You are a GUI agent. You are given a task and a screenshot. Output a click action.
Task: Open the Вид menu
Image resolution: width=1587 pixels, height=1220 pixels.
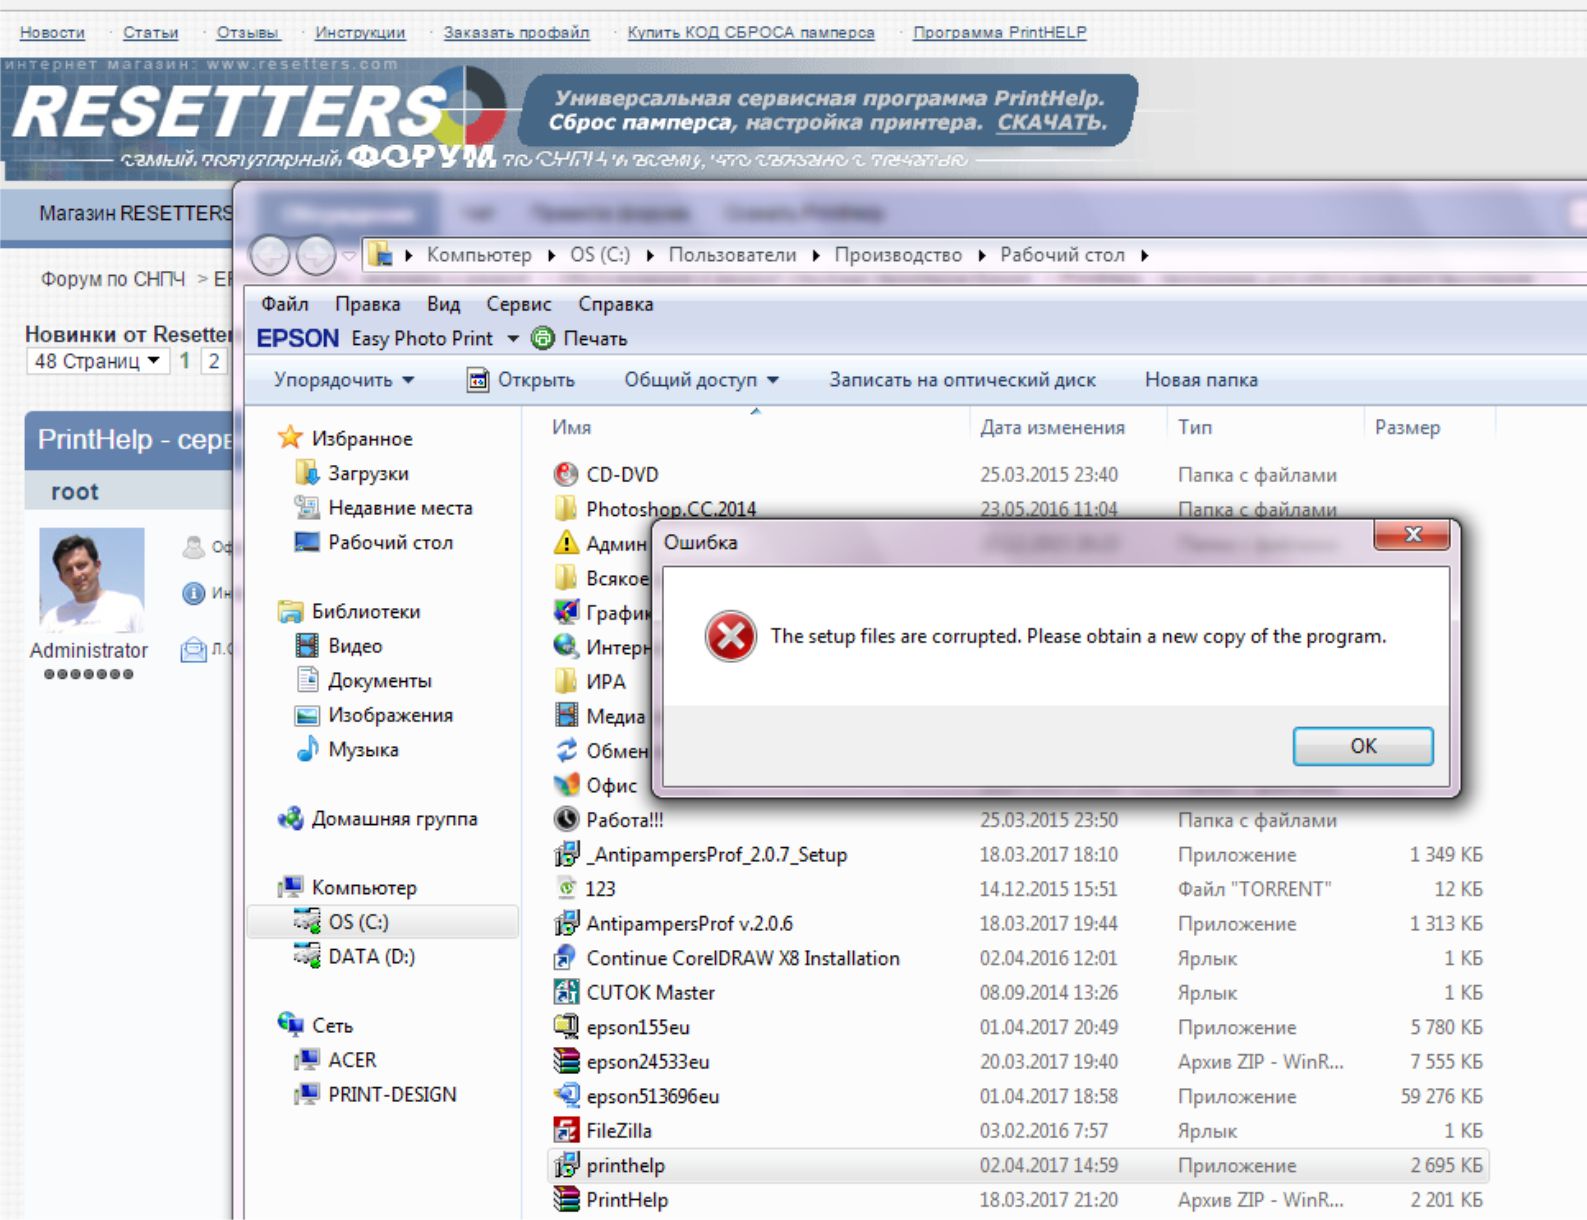click(x=443, y=304)
